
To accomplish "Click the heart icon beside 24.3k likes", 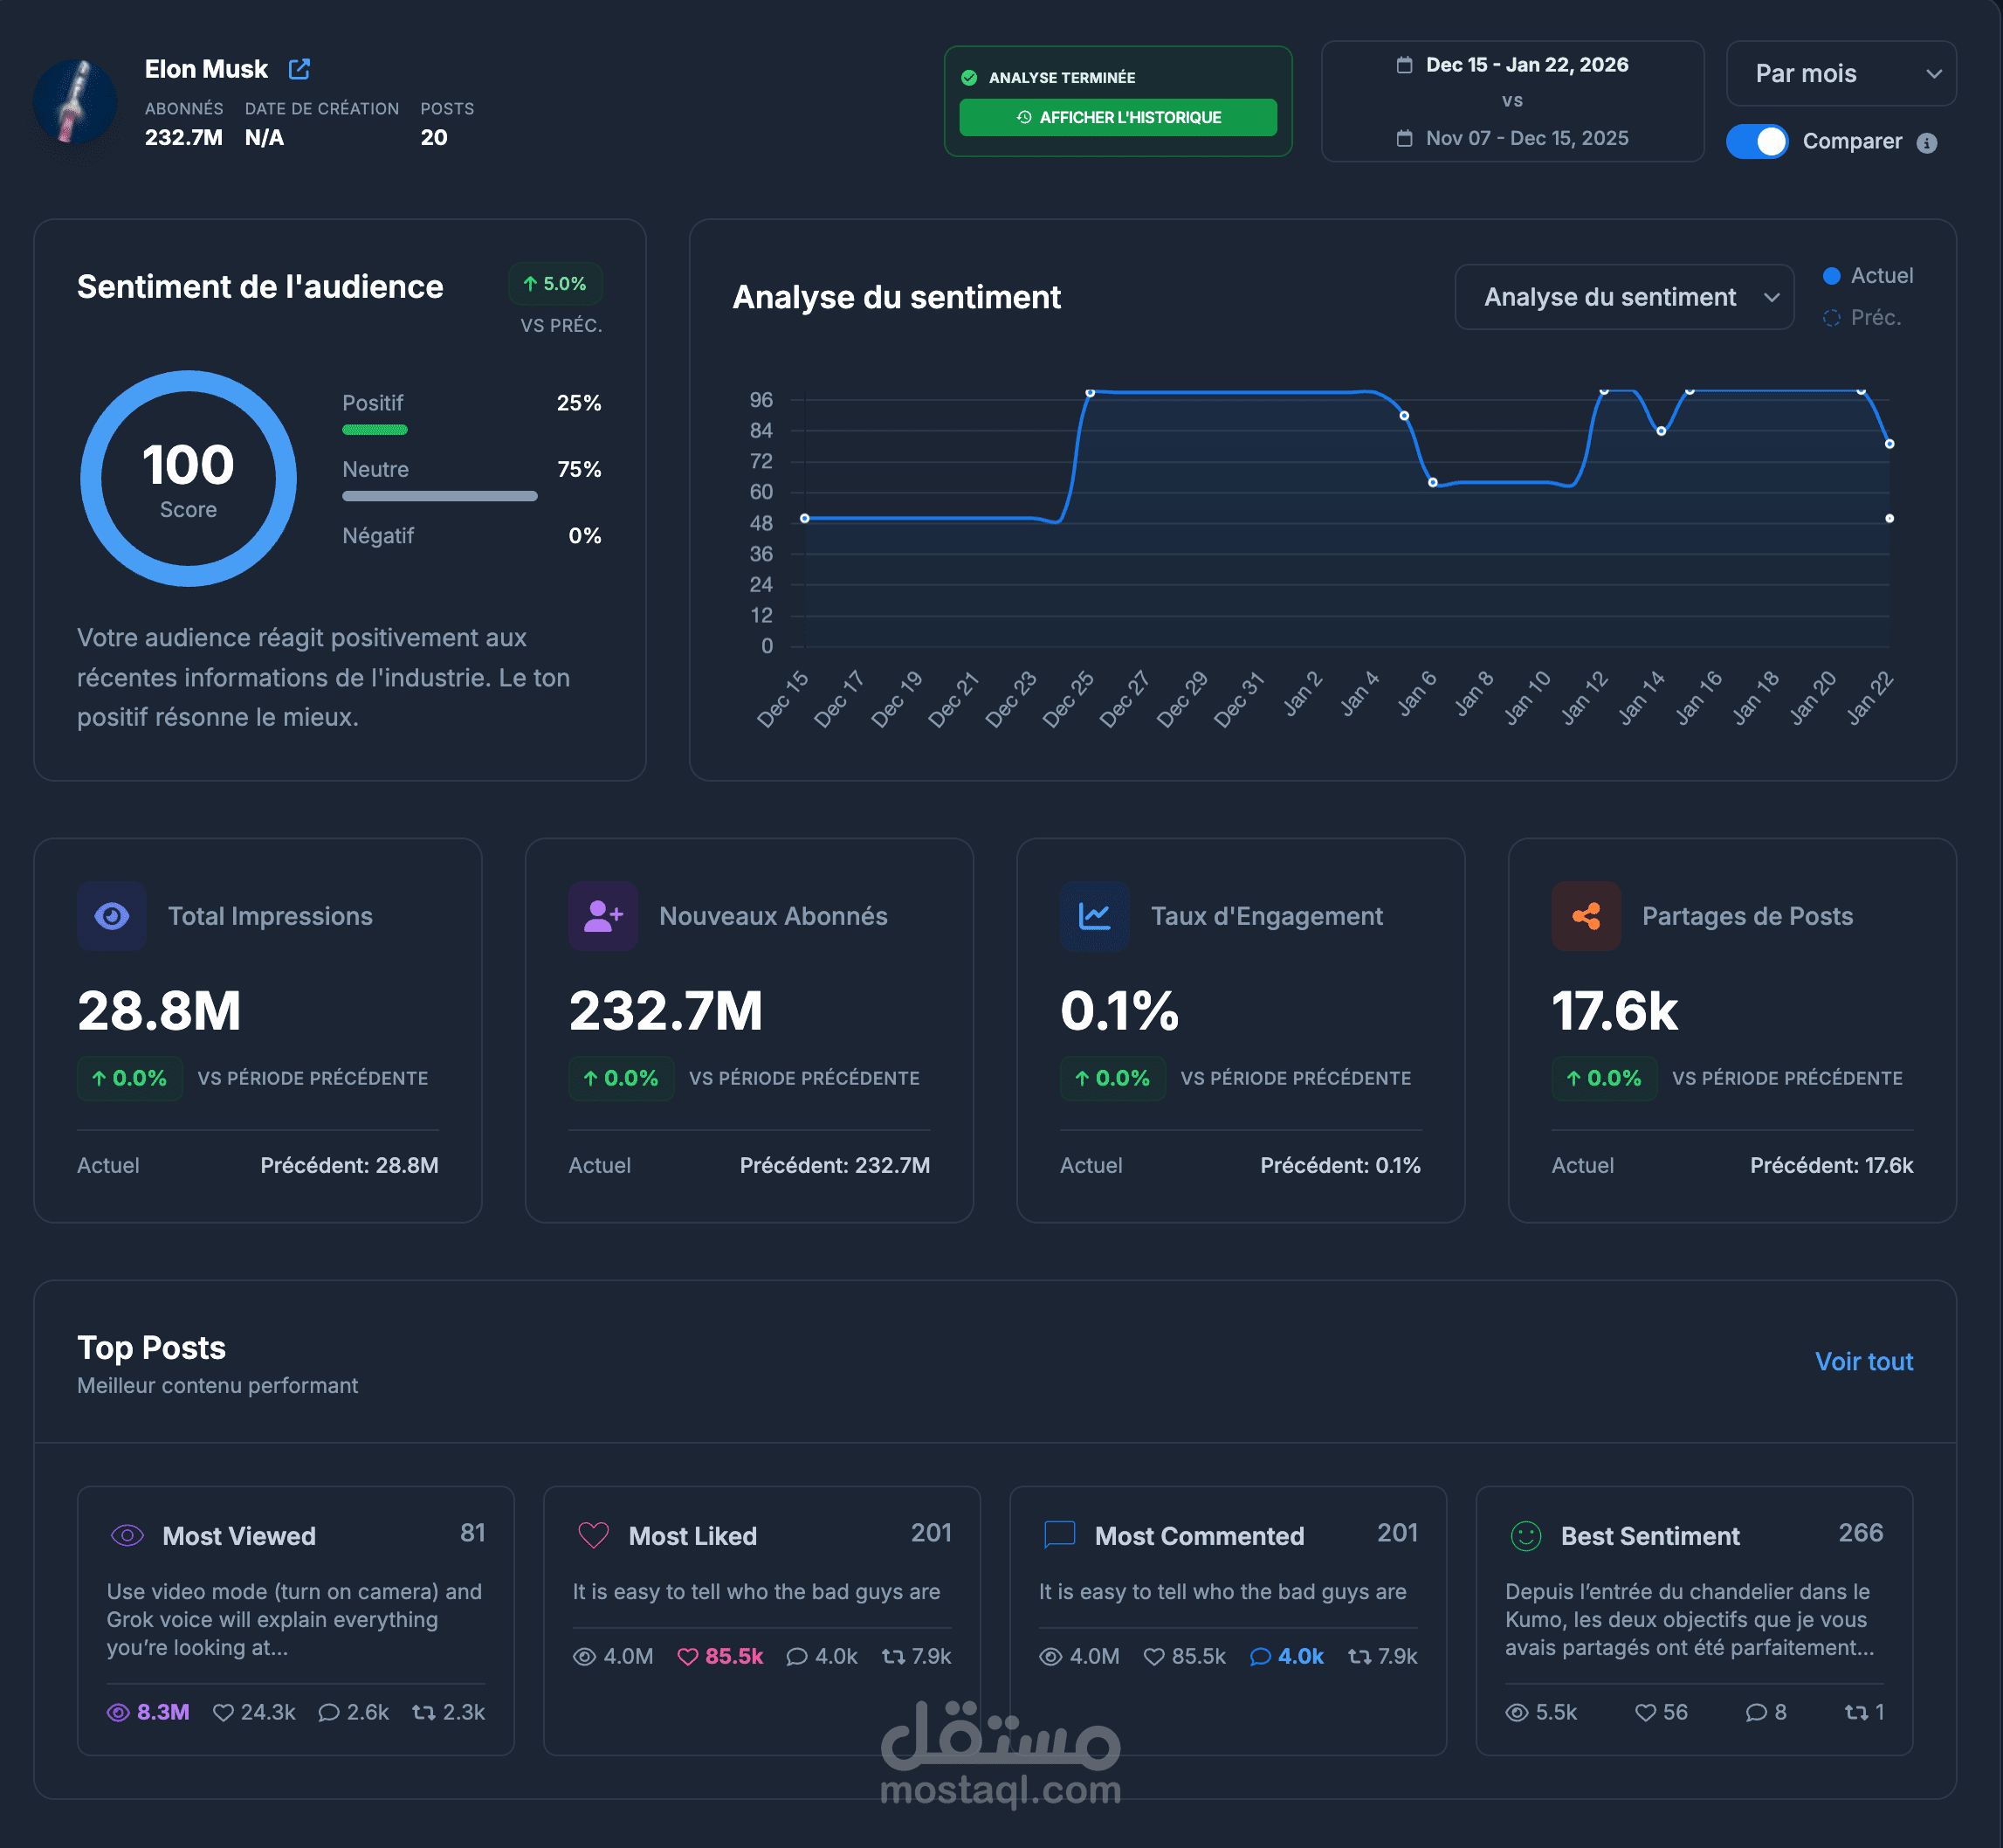I will click(224, 1712).
